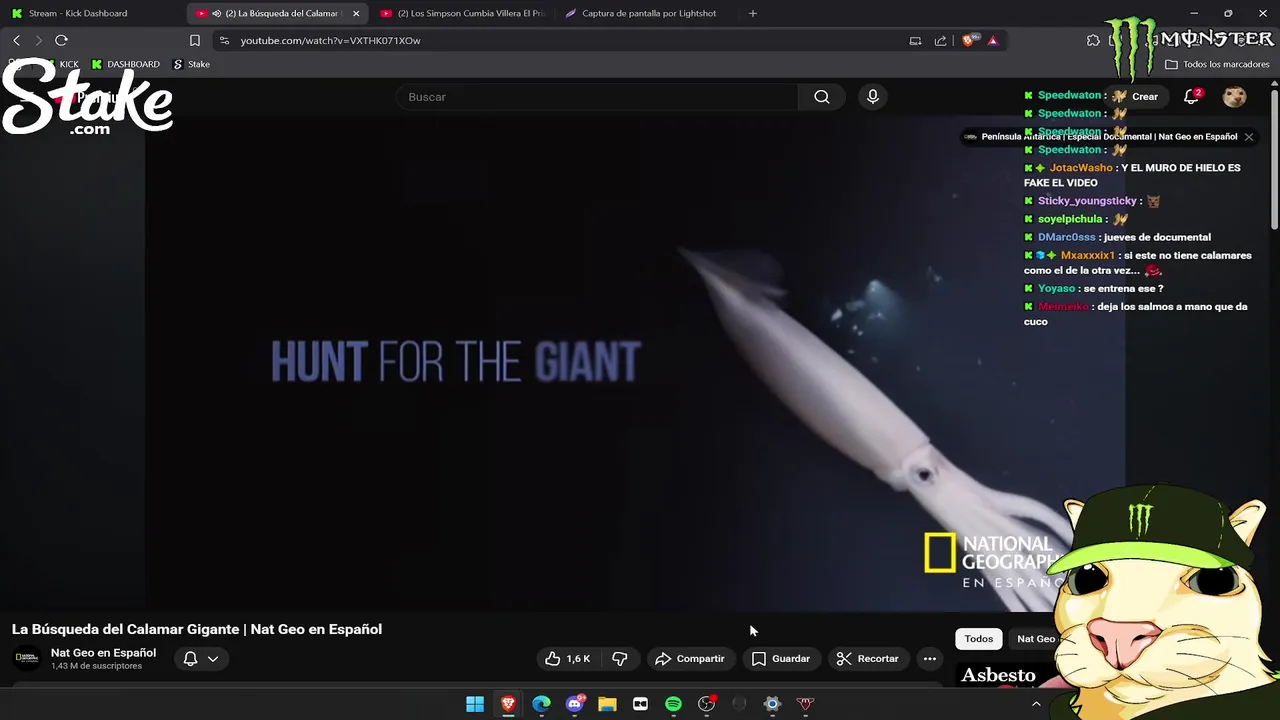Open a new browser tab
The width and height of the screenshot is (1280, 720).
753,13
